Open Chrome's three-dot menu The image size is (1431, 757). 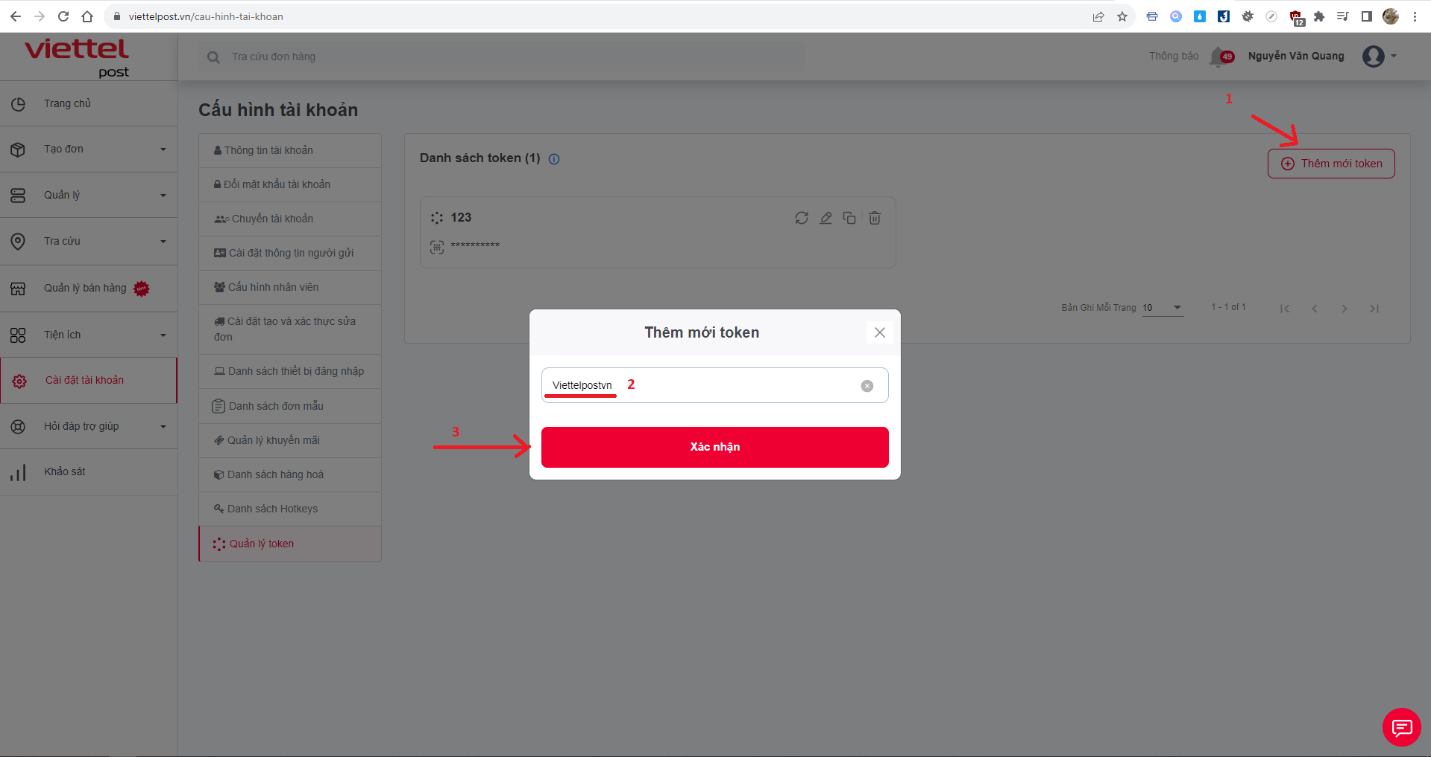tap(1415, 16)
